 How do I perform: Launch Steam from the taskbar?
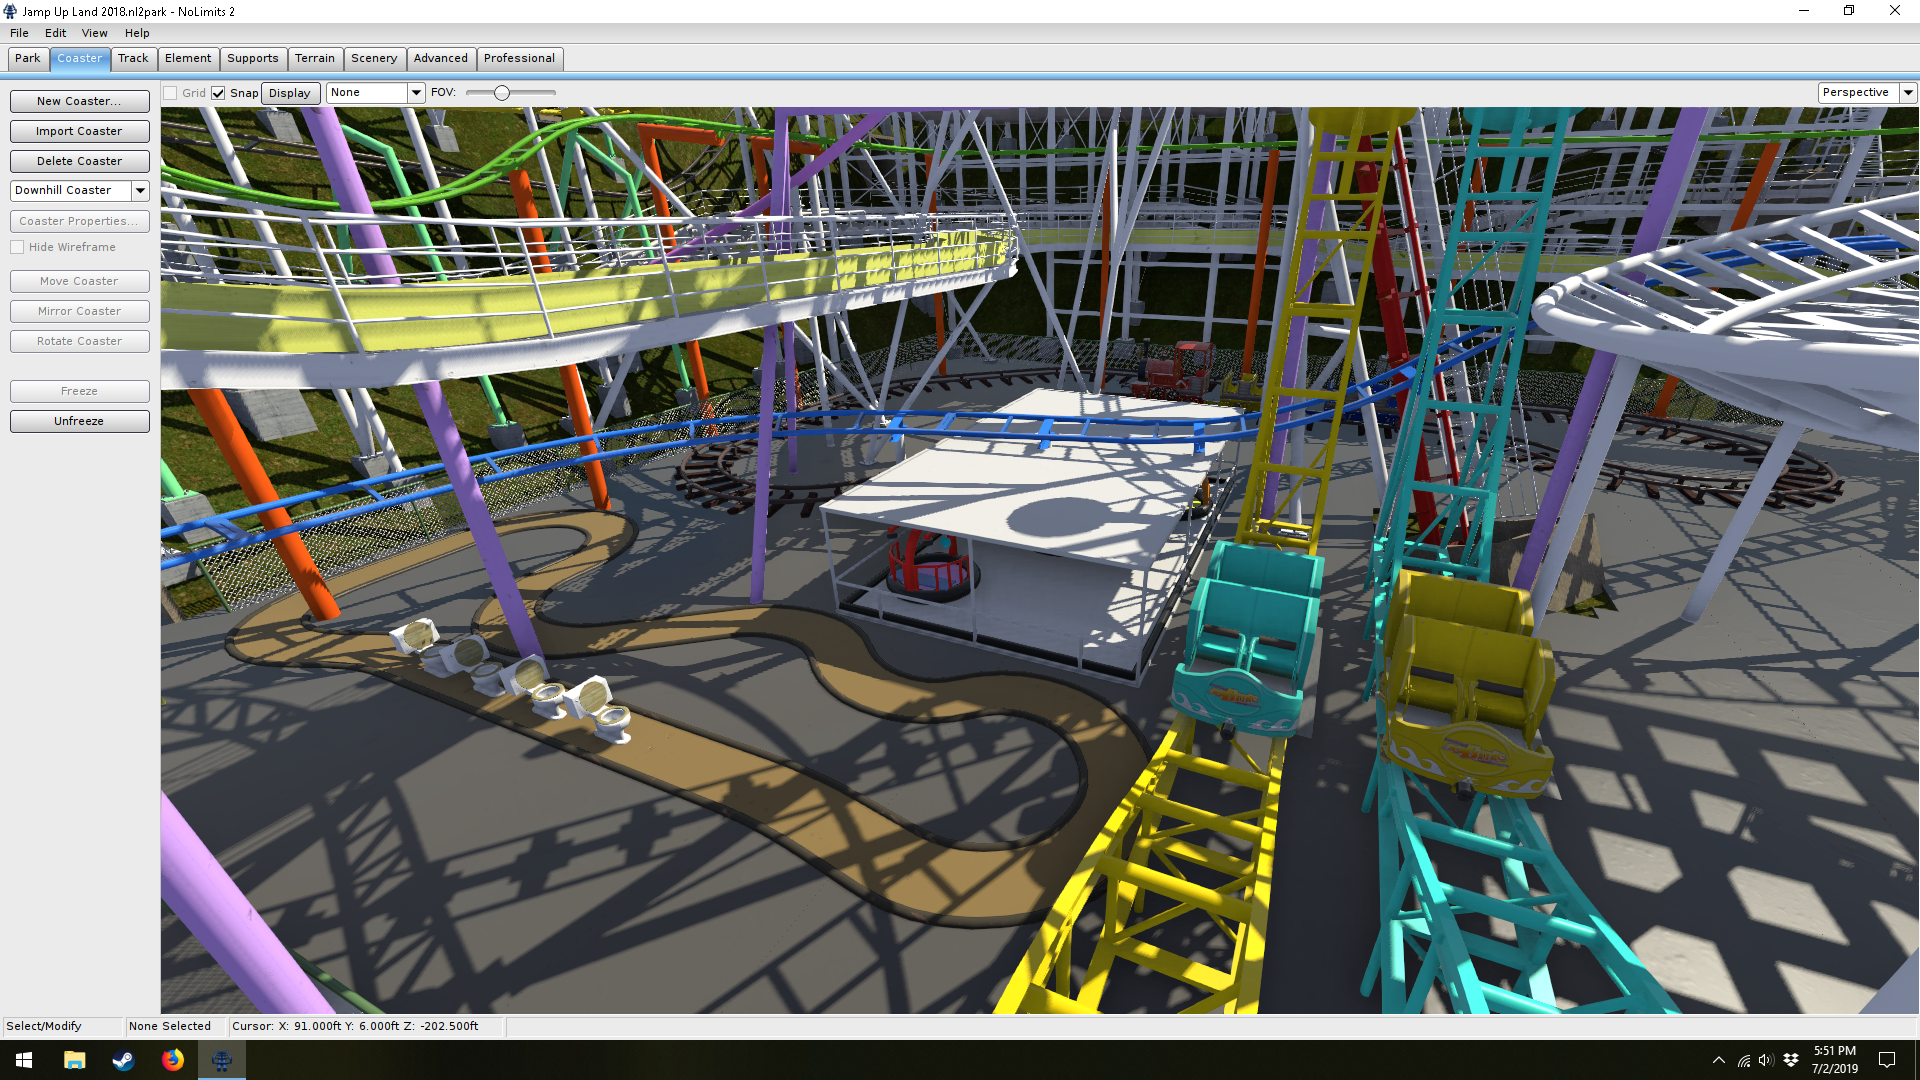123,1060
